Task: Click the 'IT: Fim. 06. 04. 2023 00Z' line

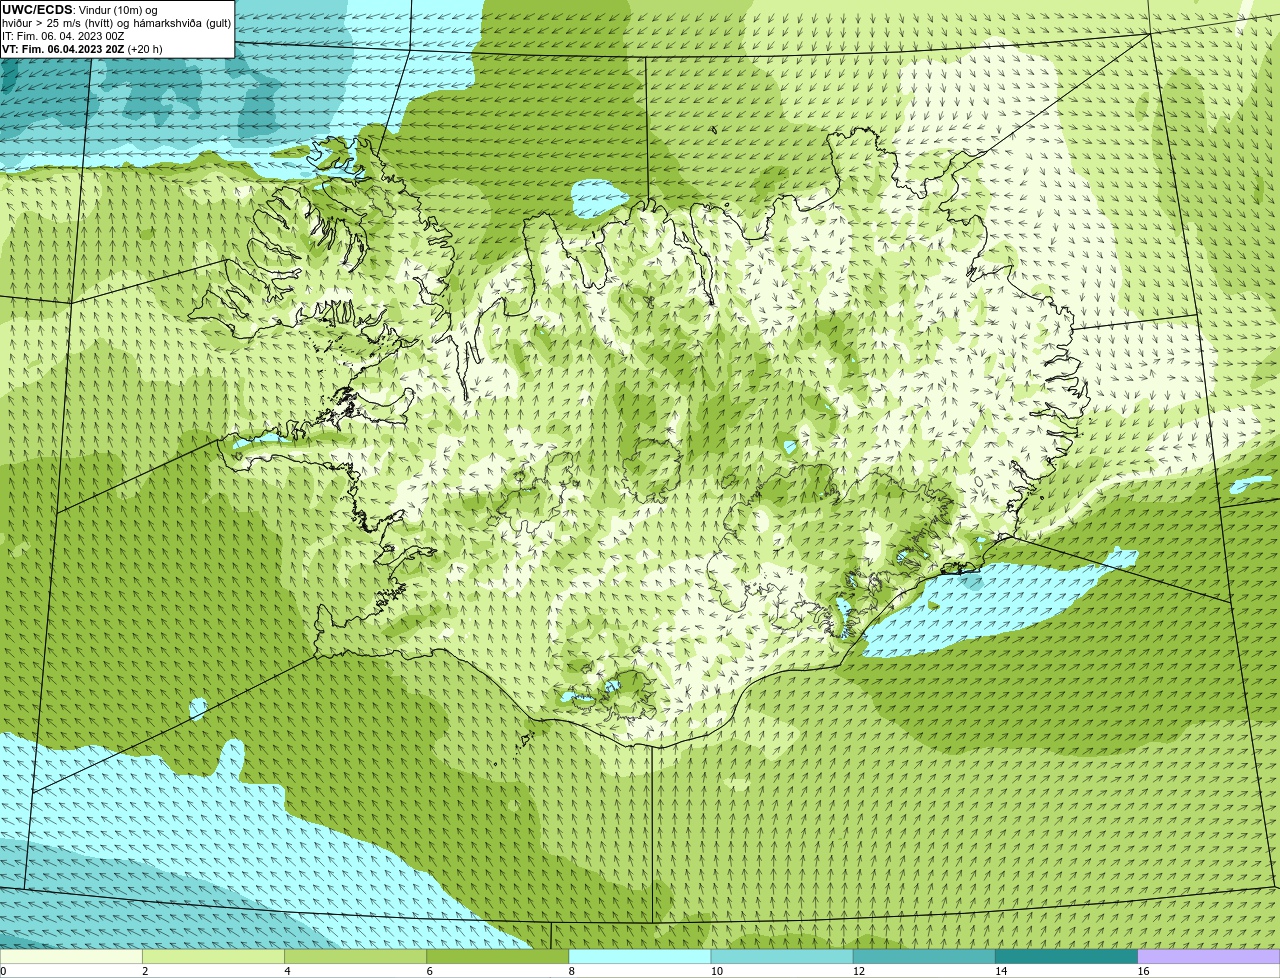Action: (63, 36)
